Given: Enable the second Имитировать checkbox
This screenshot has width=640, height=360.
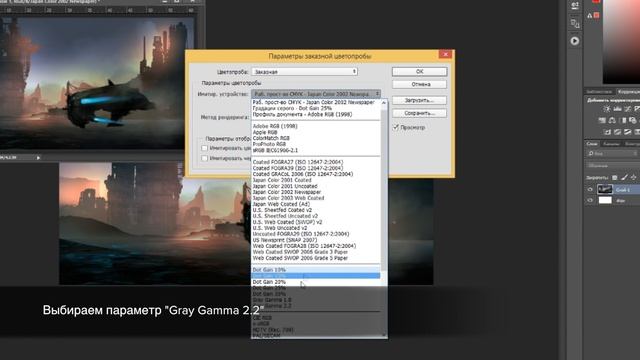Looking at the screenshot, I should [x=204, y=158].
